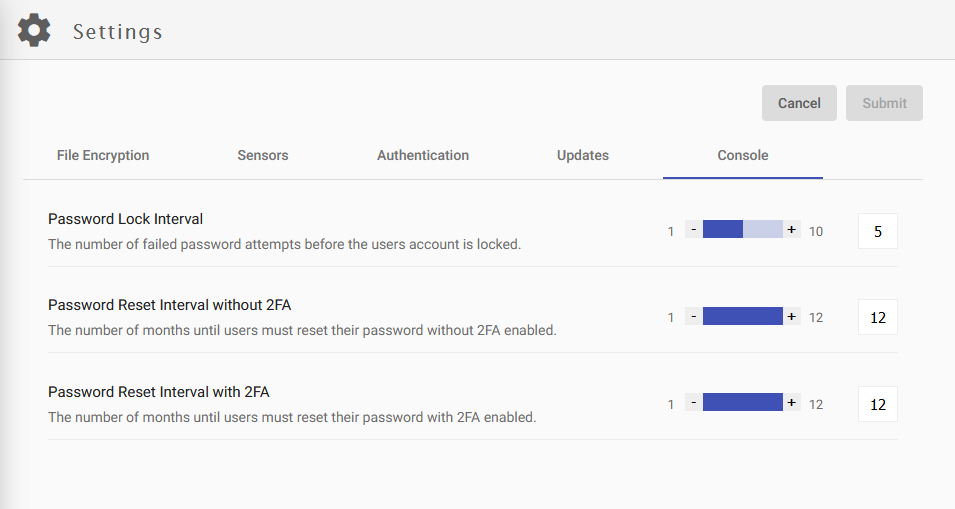Increase Password Lock Interval with plus
Image resolution: width=955 pixels, height=509 pixels.
coord(792,230)
